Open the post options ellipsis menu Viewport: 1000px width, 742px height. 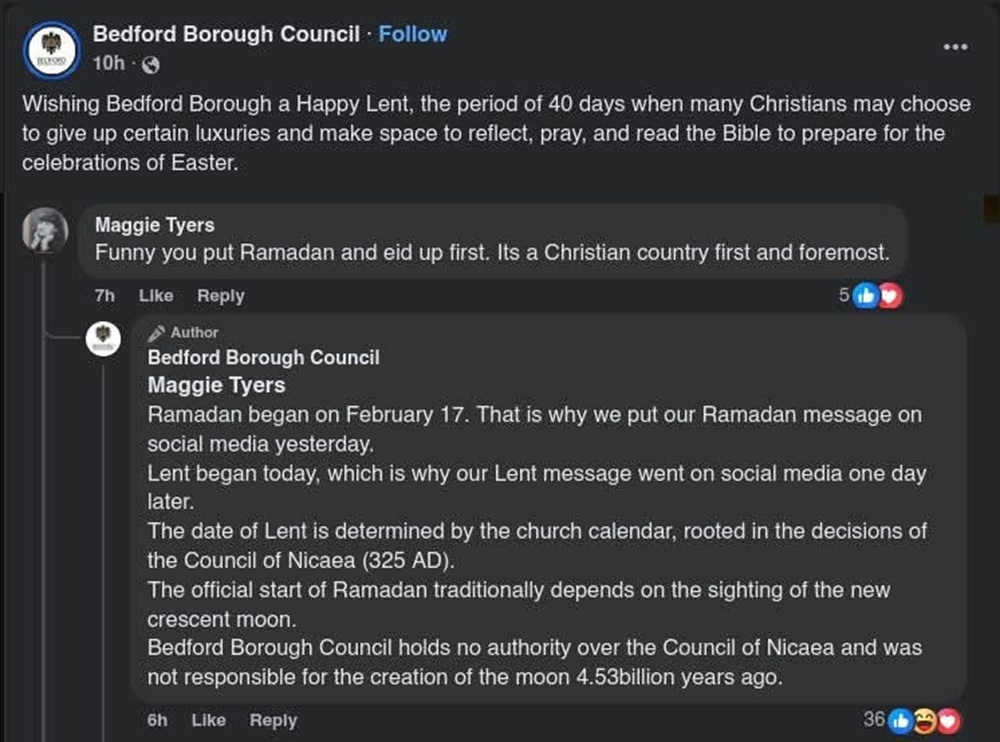(x=953, y=46)
